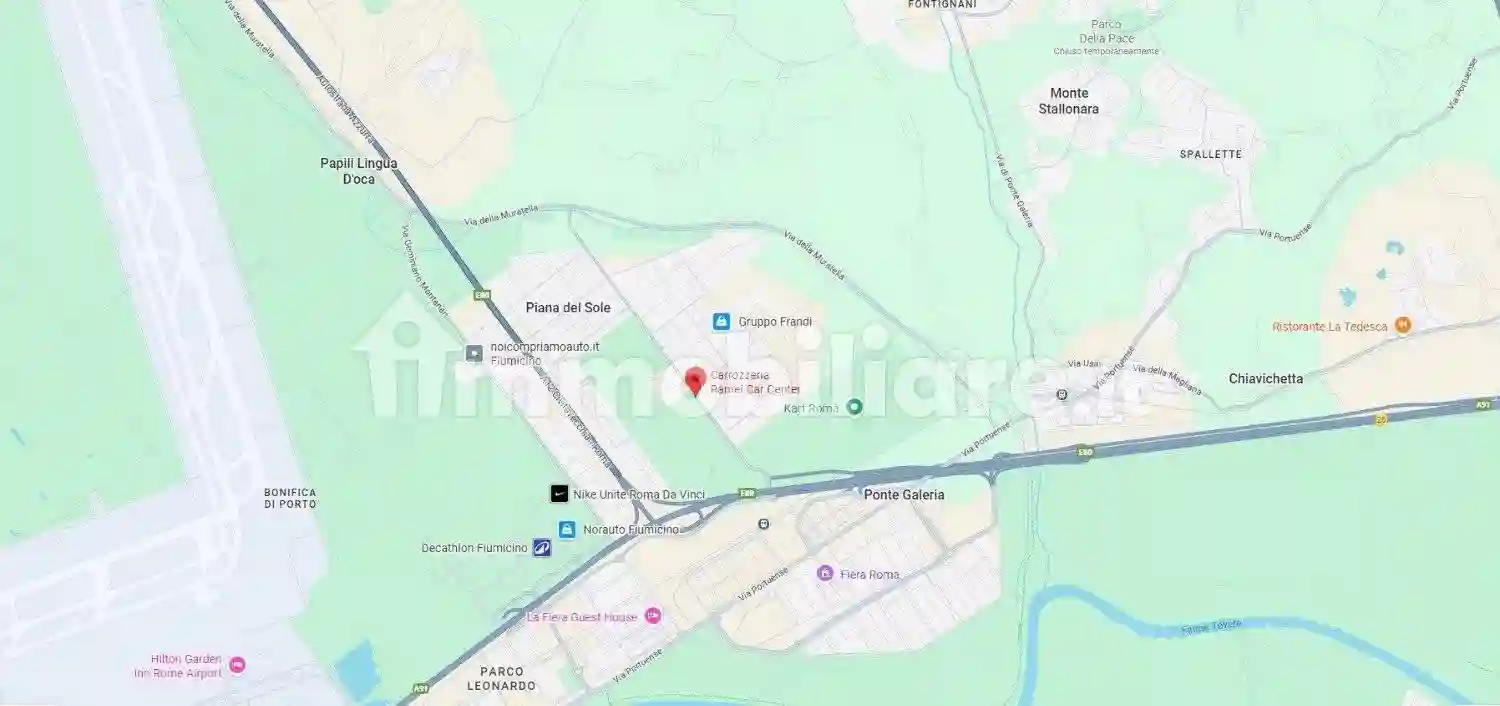Open the Hilton Garden Inn hotel icon

[x=237, y=665]
